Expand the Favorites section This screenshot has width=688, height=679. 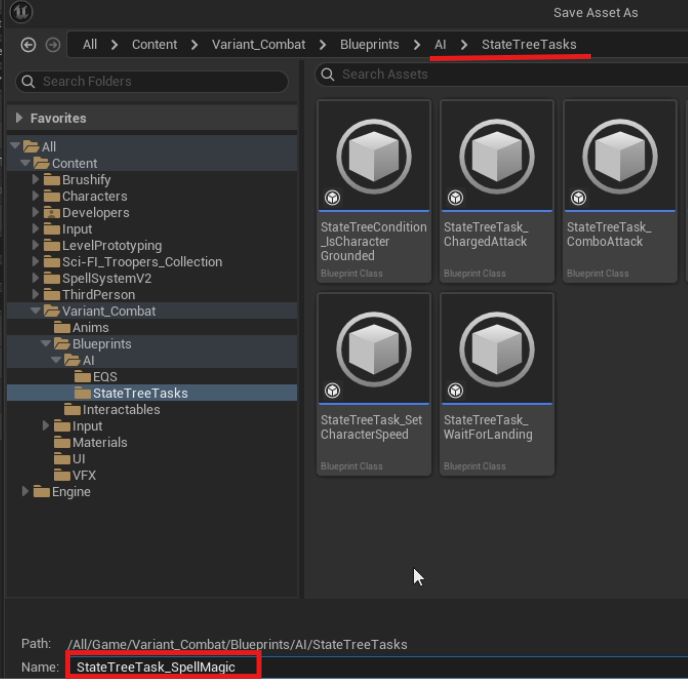(x=19, y=118)
